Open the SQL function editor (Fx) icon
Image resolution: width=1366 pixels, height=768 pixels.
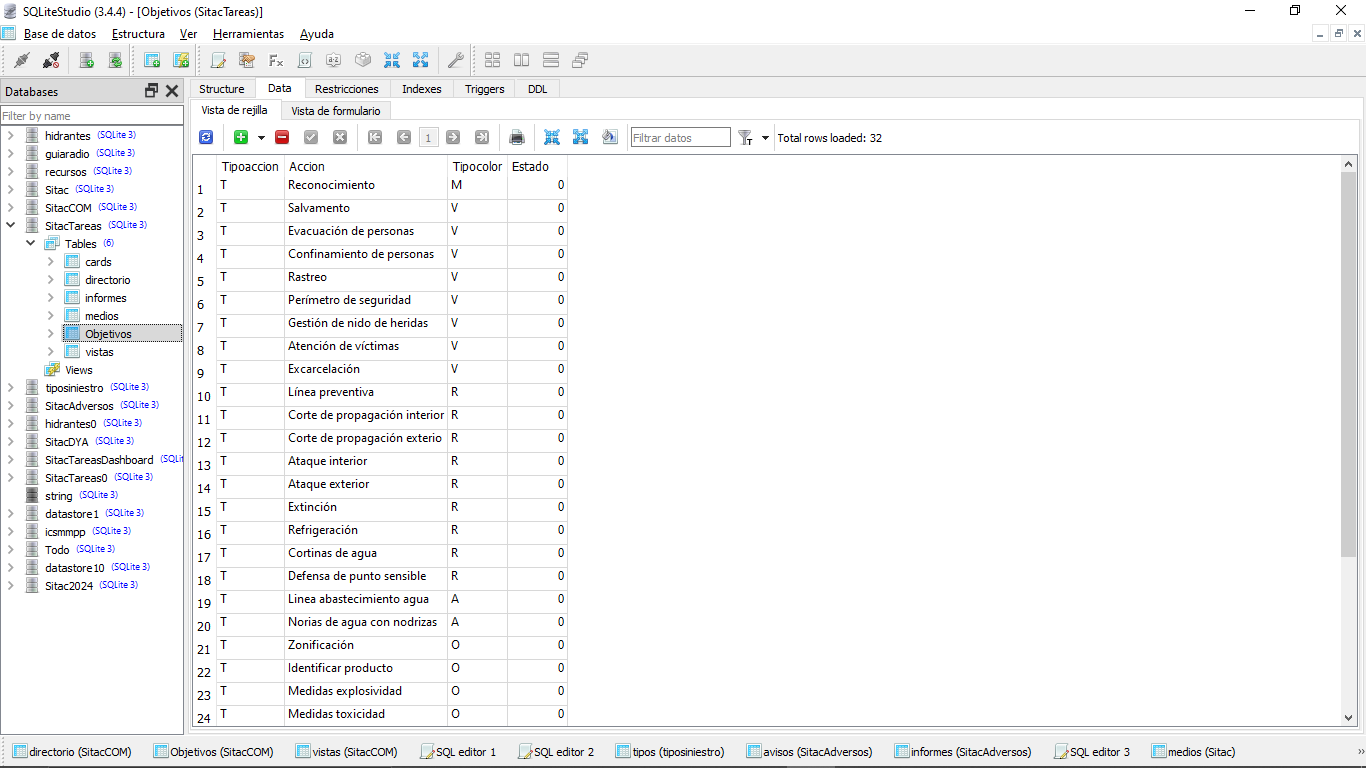tap(276, 61)
